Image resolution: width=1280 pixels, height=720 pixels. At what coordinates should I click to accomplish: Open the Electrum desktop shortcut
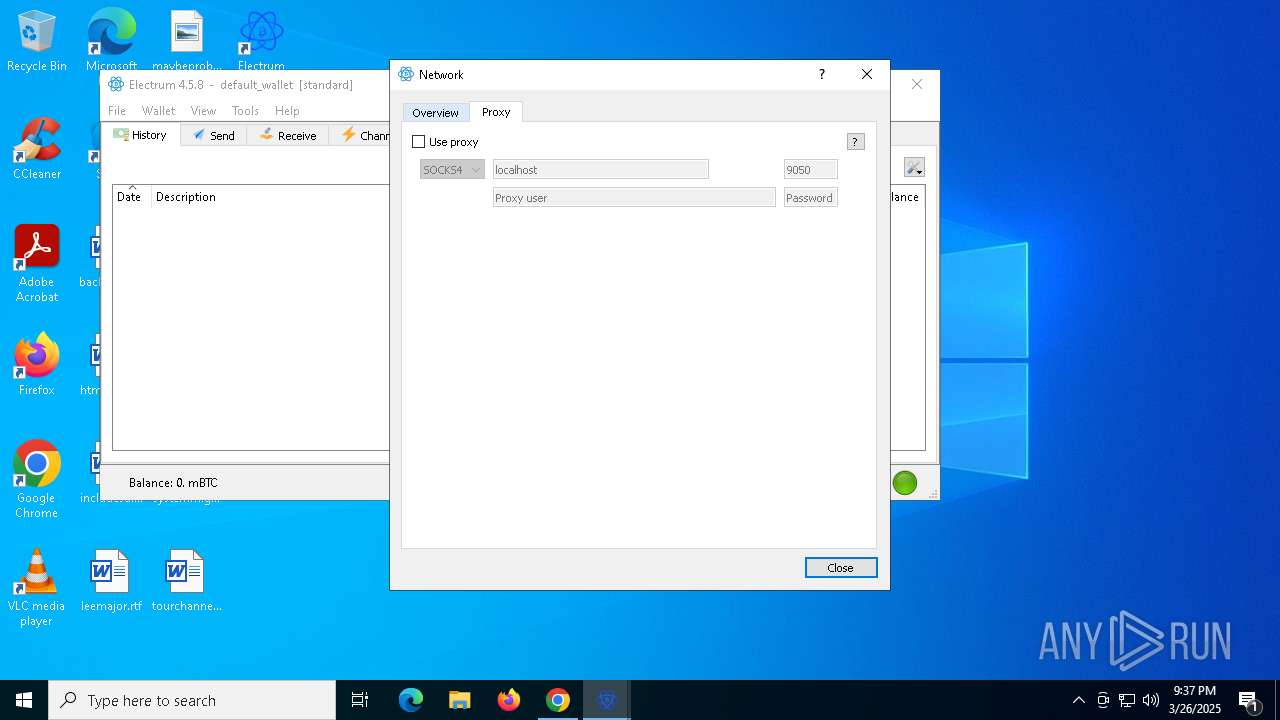tap(261, 41)
